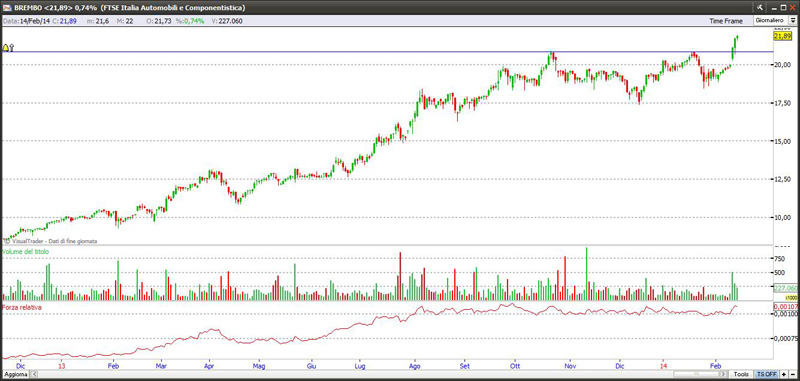Click the red 13 year marker on timeline

[x=62, y=366]
